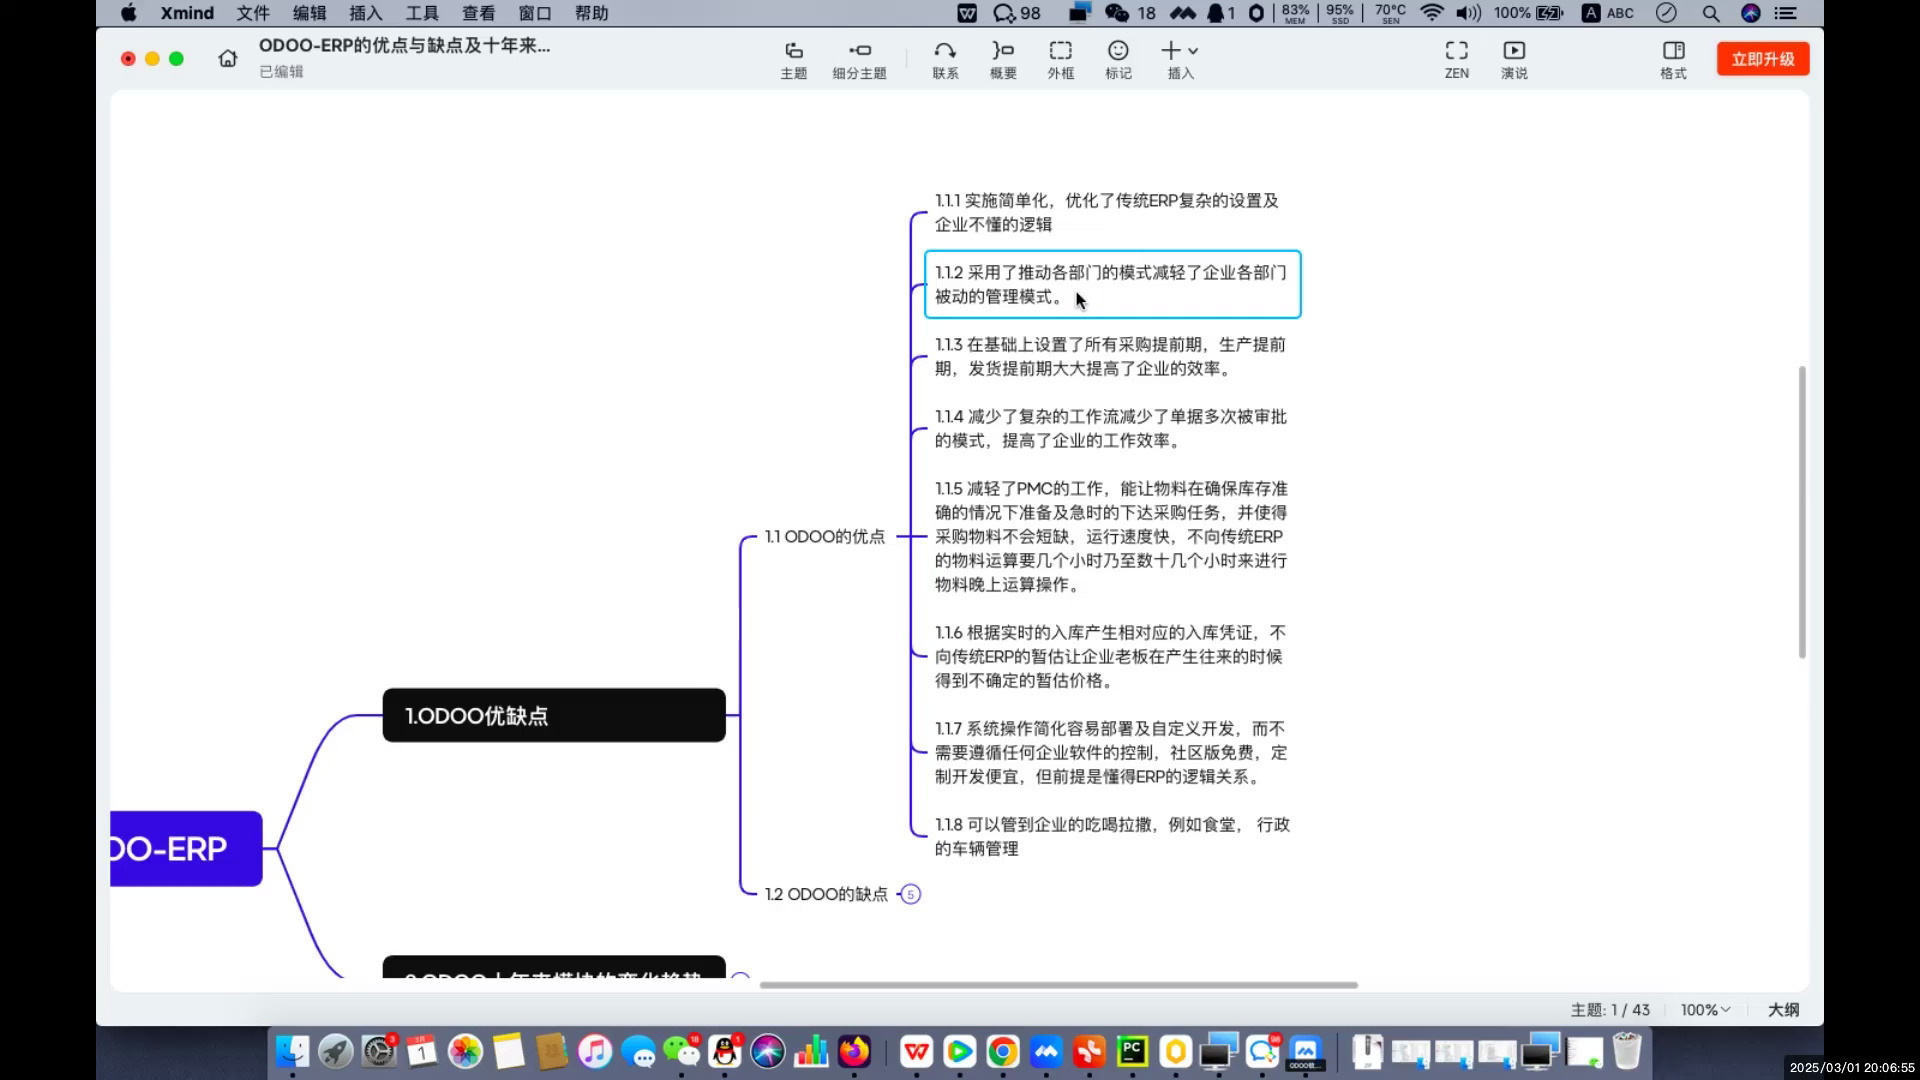Screen dimensions: 1920x1080
Task: Select topic 1.1.7 系统操作简化
Action: [1111, 753]
